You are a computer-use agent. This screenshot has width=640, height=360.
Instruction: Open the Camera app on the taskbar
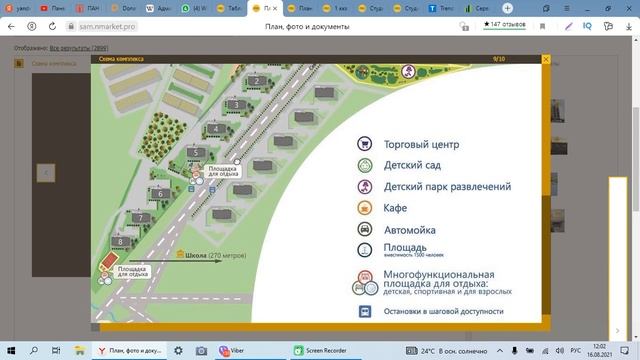point(201,351)
